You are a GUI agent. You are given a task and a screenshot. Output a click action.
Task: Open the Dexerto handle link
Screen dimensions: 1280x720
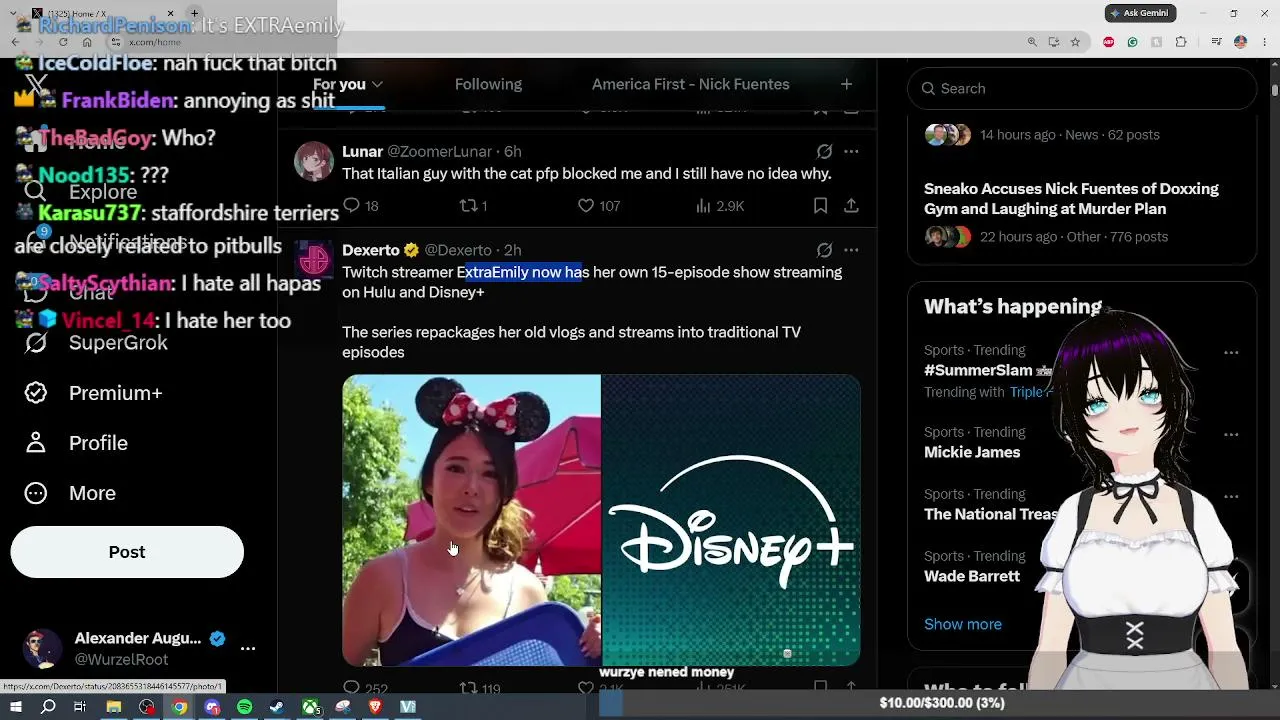click(x=458, y=250)
